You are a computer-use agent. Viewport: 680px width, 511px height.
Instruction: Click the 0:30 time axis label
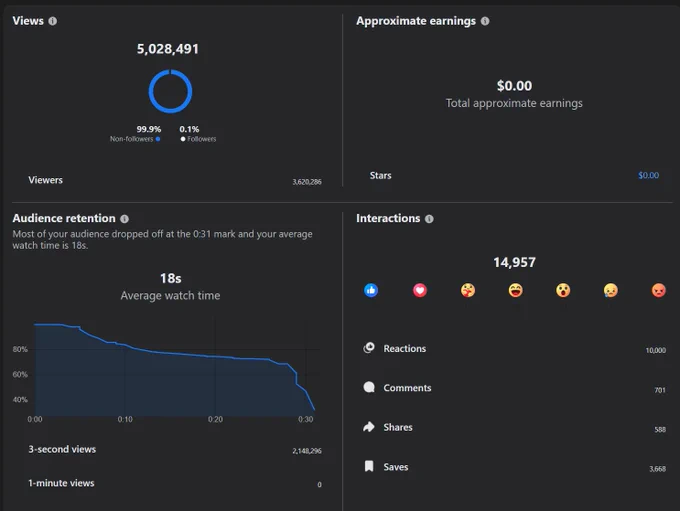305,419
